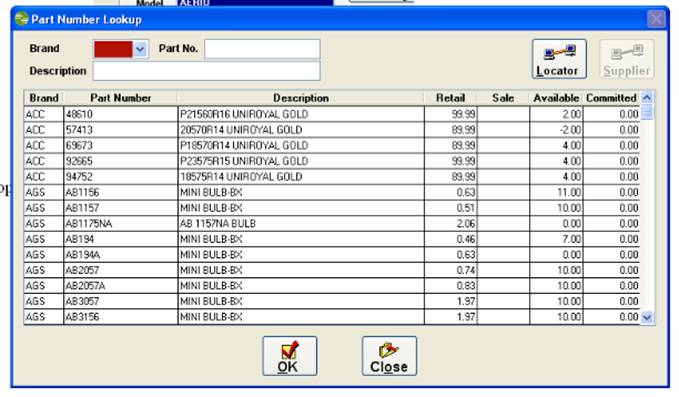The width and height of the screenshot is (679, 397).
Task: Click into the Part No. input field
Action: click(x=262, y=49)
